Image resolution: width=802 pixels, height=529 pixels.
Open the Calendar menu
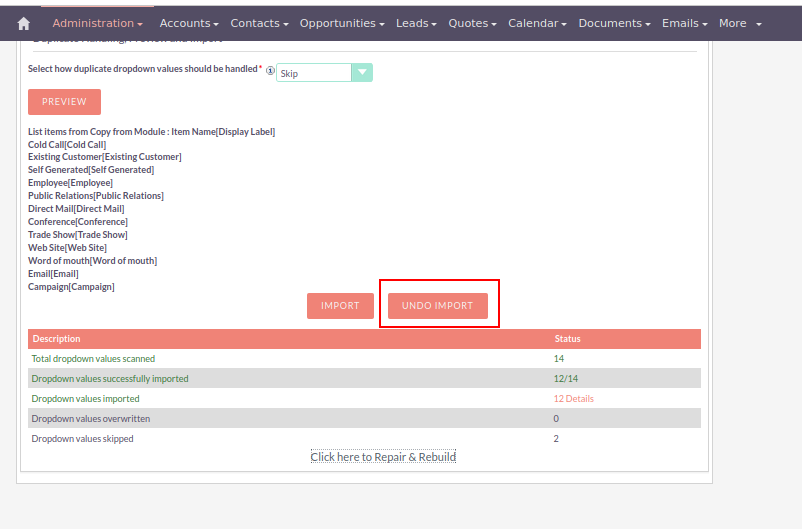point(537,23)
